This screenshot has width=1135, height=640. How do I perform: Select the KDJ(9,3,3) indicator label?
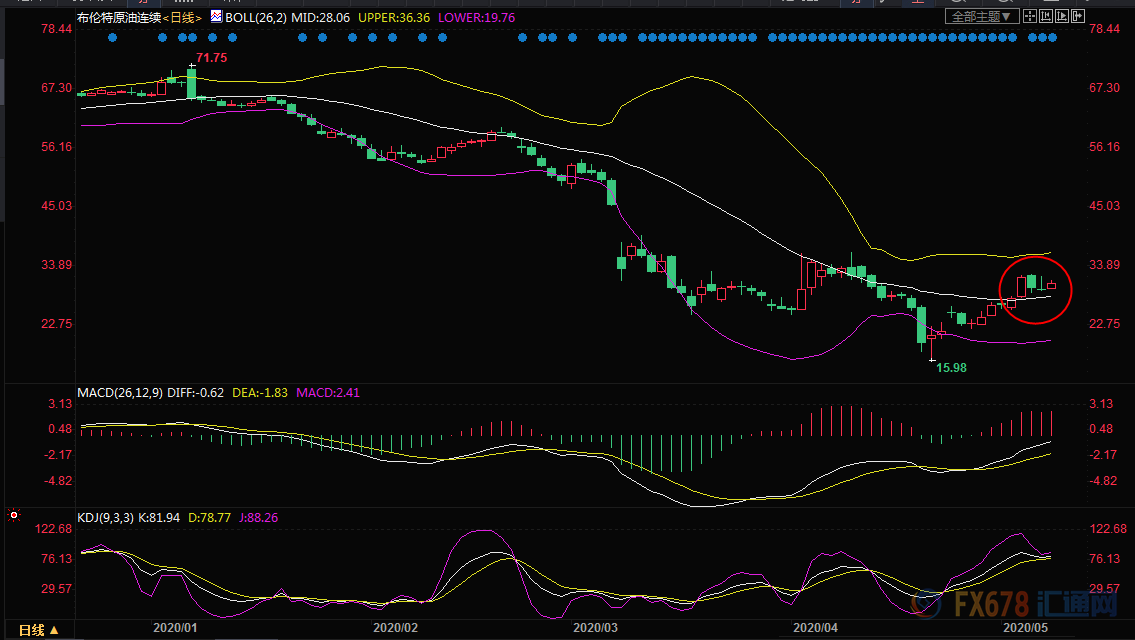[x=104, y=518]
